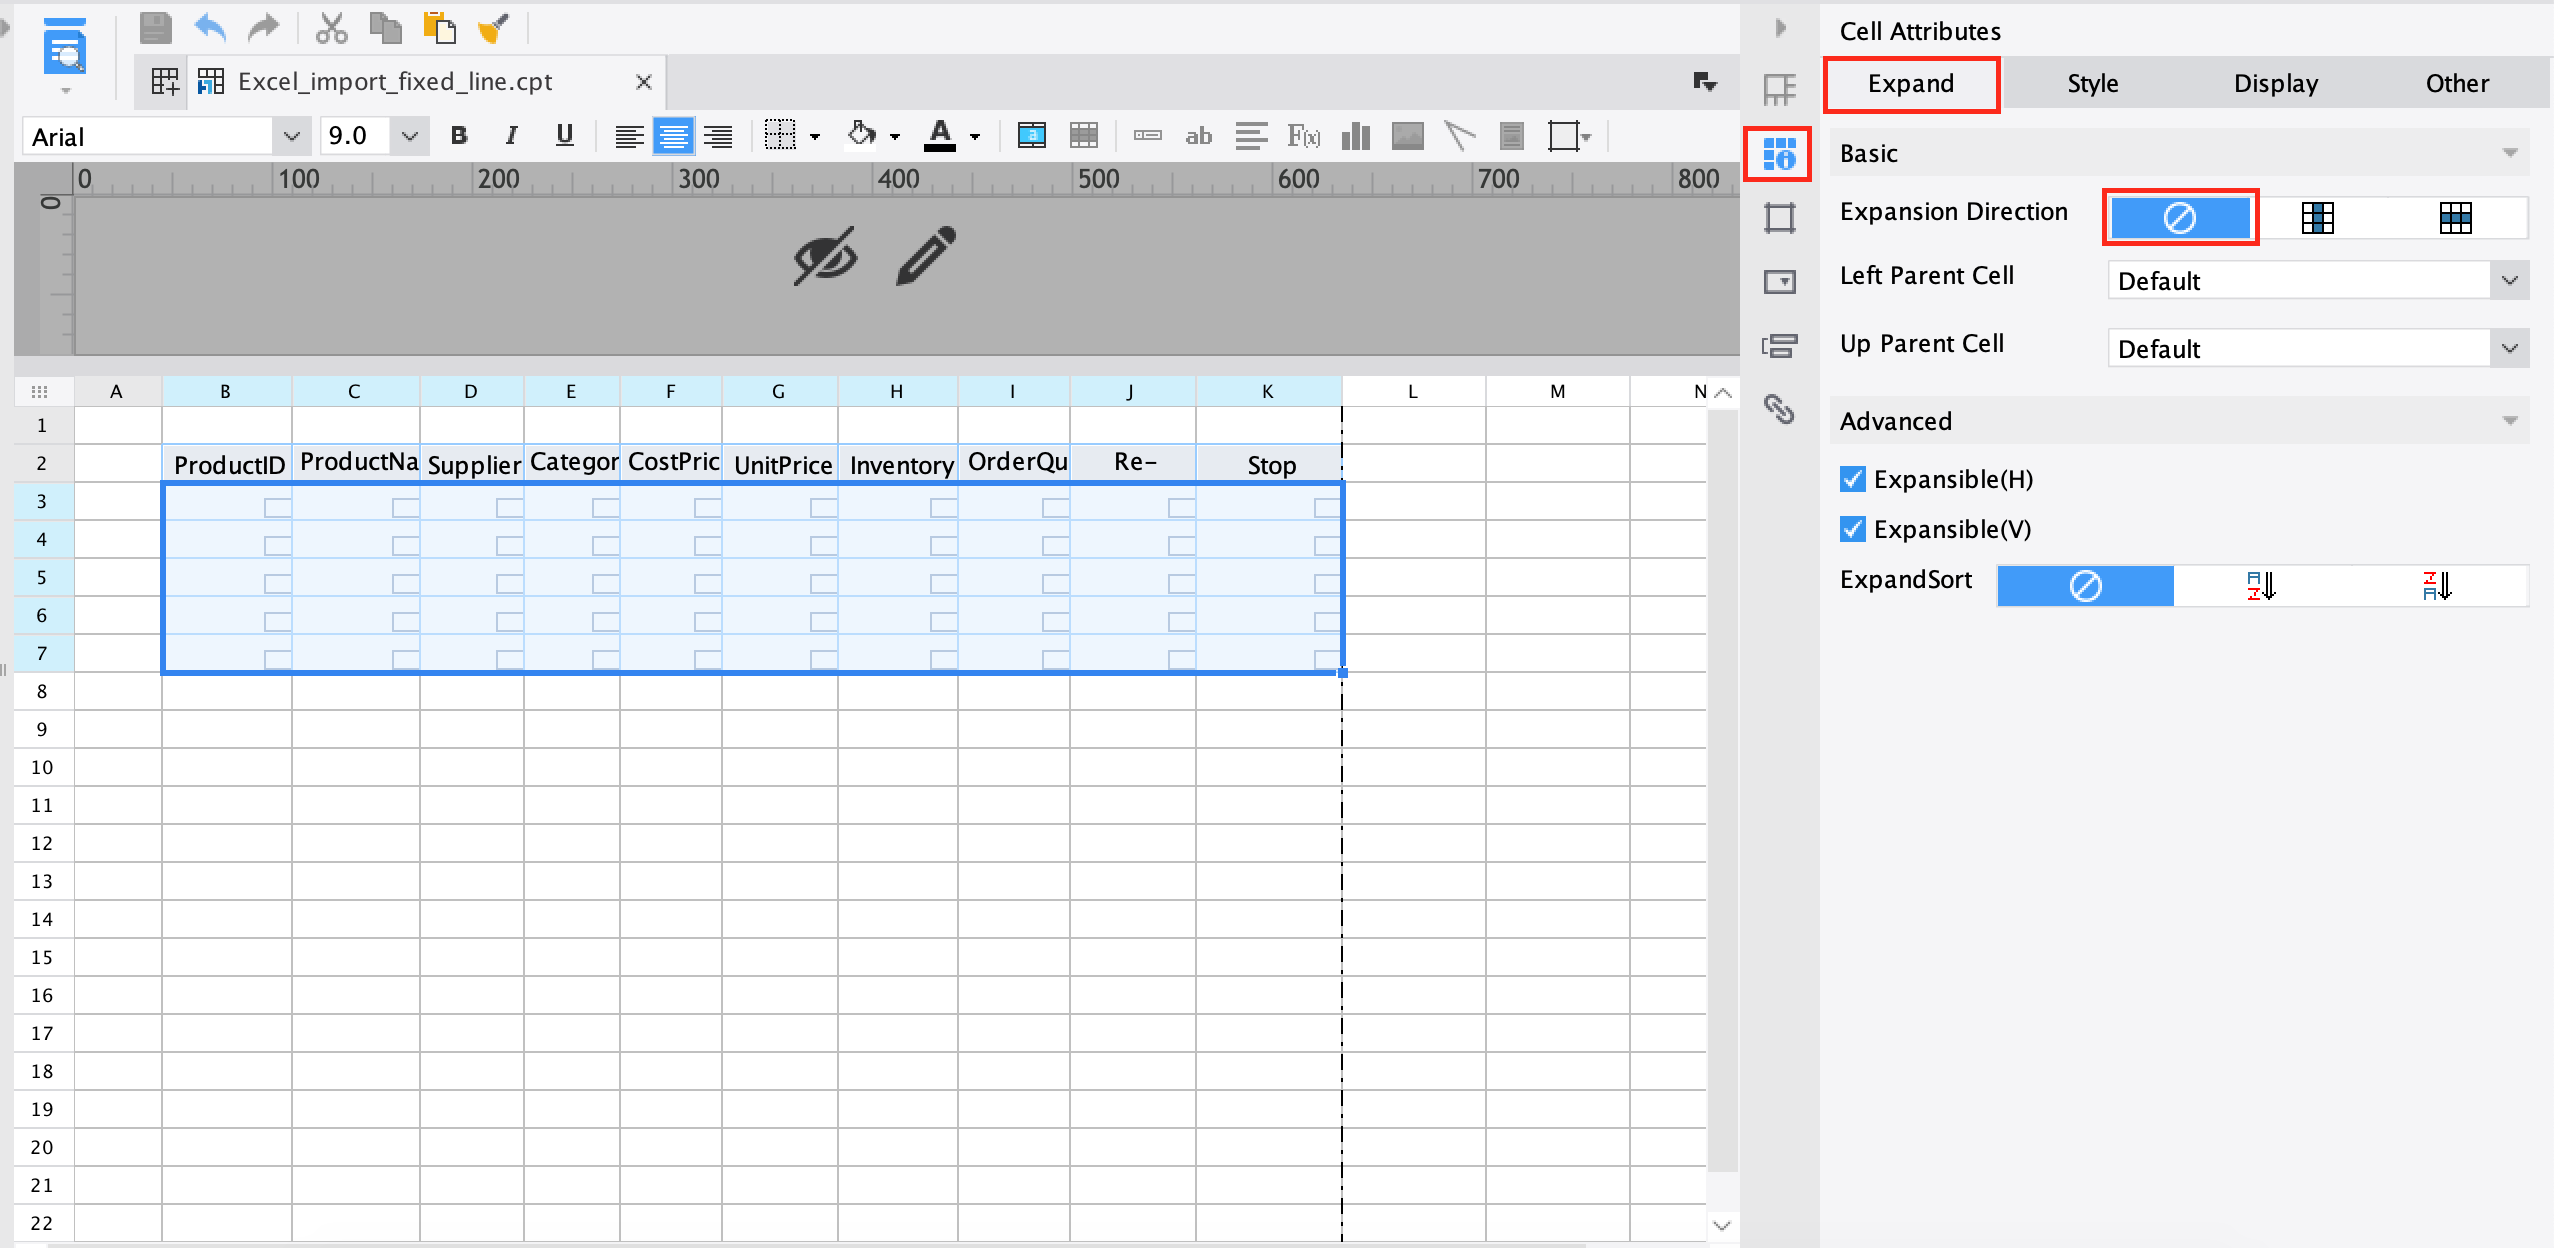The height and width of the screenshot is (1248, 2554).
Task: Open the font size dropdown
Action: coord(409,135)
